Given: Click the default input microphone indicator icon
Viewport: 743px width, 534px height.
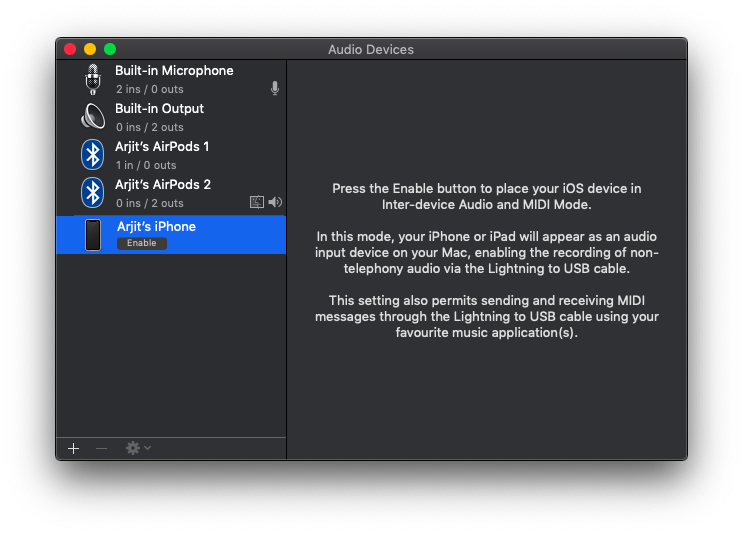Looking at the screenshot, I should pyautogui.click(x=275, y=88).
